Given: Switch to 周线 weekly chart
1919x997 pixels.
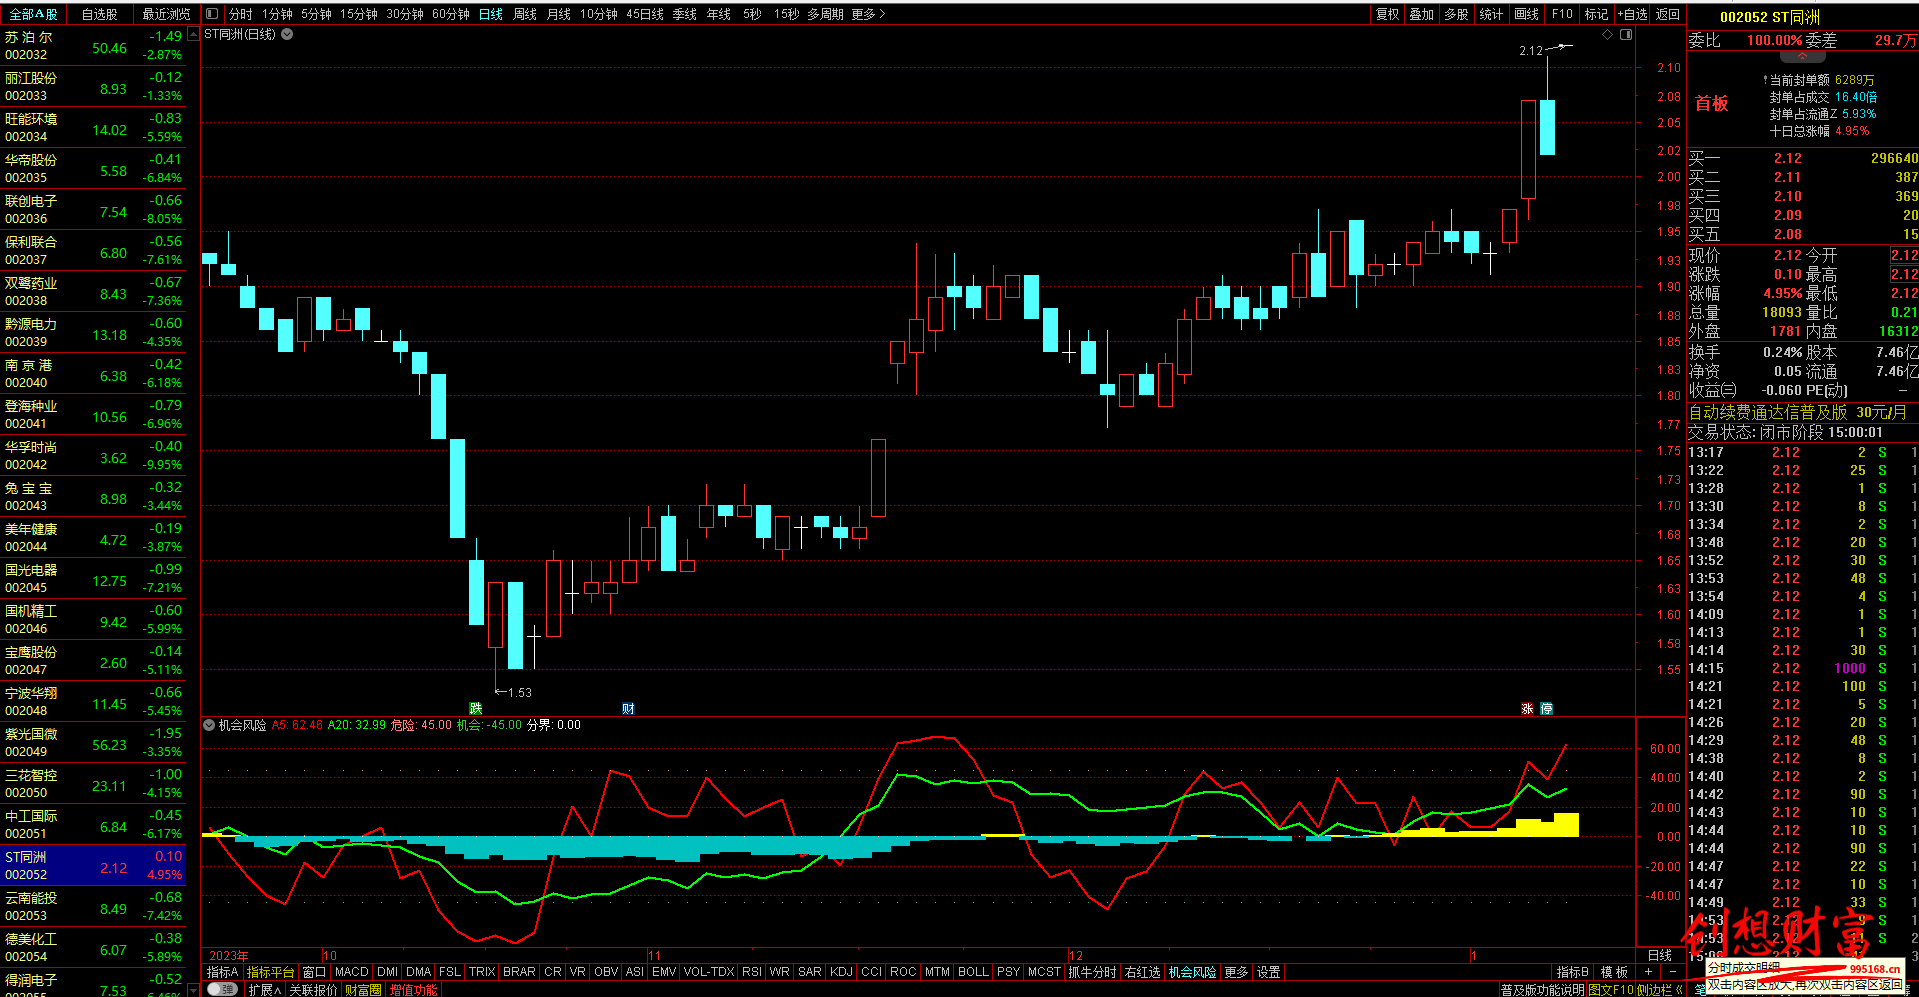Looking at the screenshot, I should point(525,14).
